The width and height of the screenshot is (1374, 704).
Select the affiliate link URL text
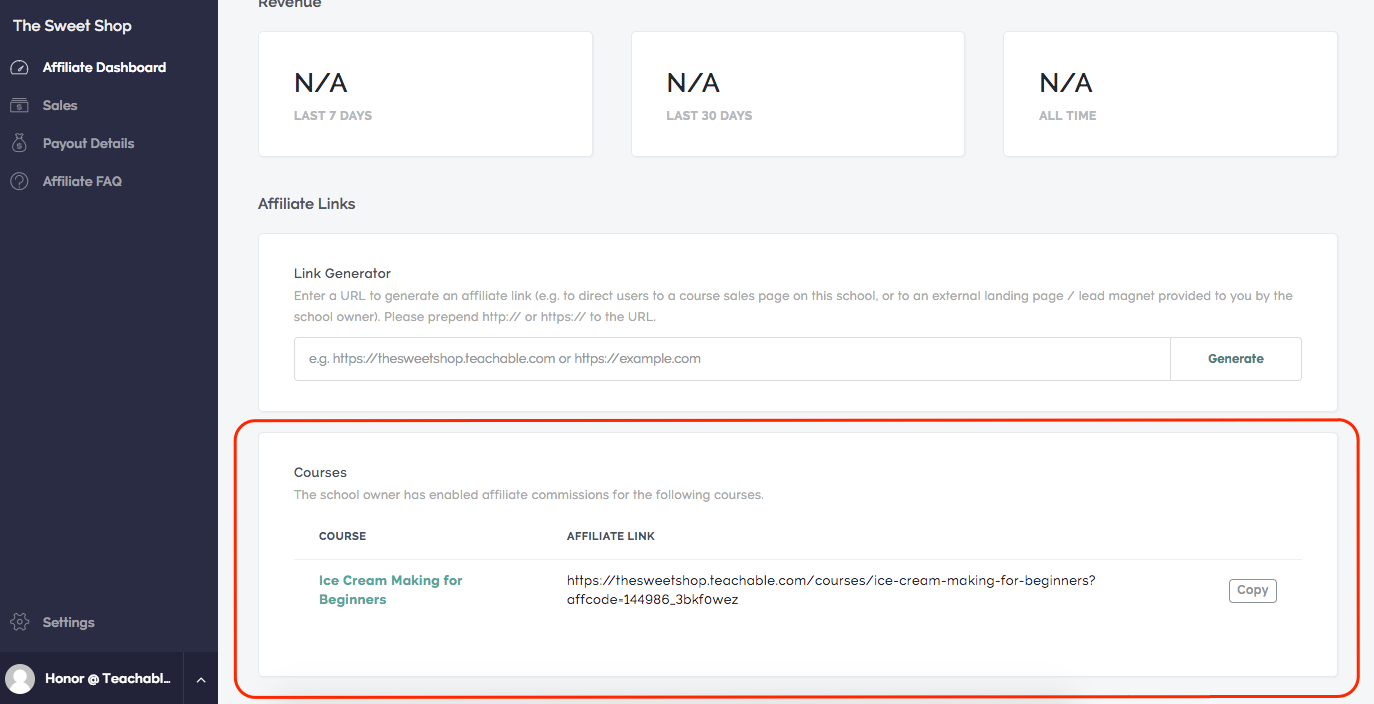coord(831,590)
